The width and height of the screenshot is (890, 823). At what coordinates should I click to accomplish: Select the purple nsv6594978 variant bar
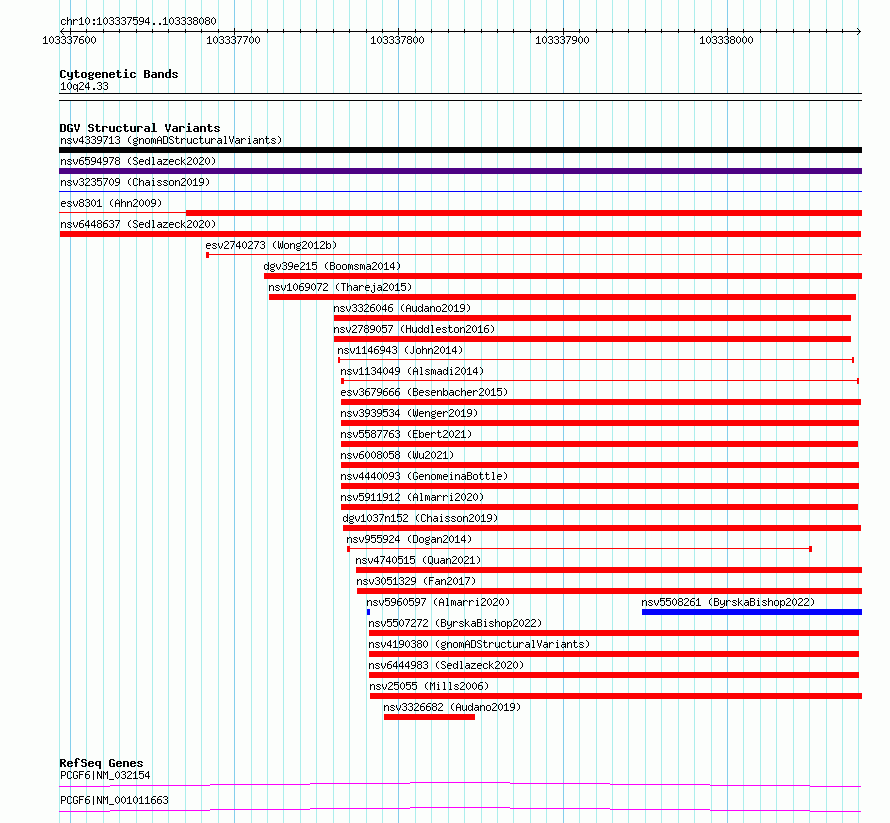tap(460, 171)
